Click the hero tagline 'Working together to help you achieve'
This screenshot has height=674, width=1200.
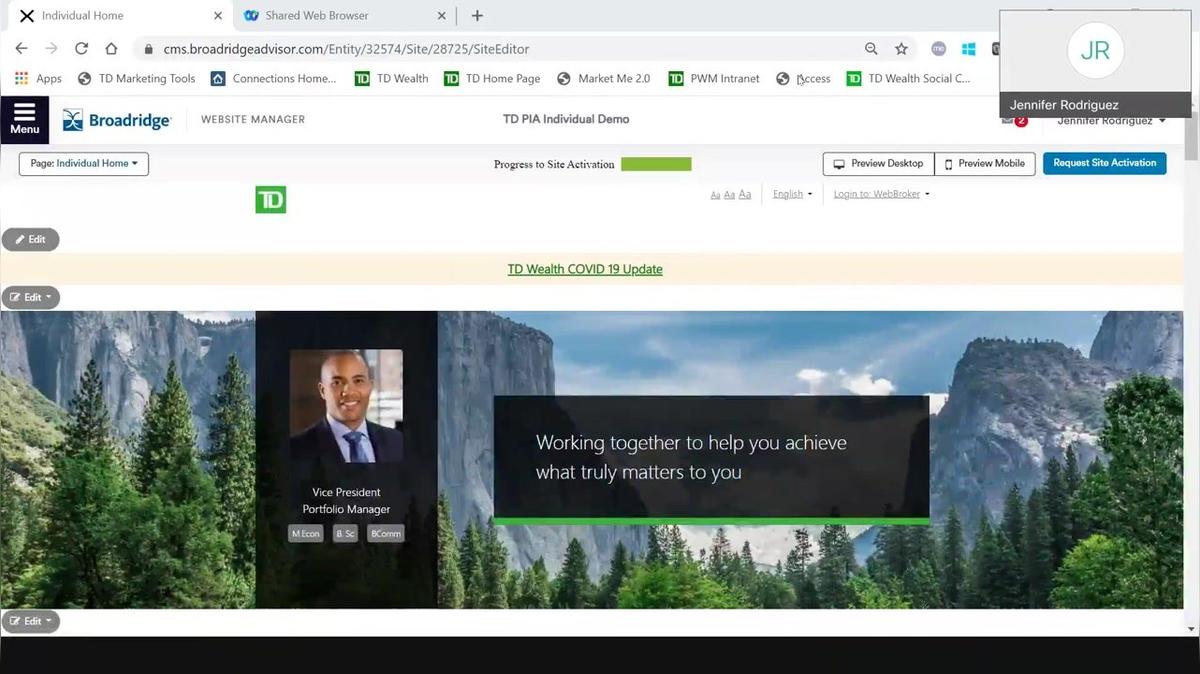click(691, 443)
